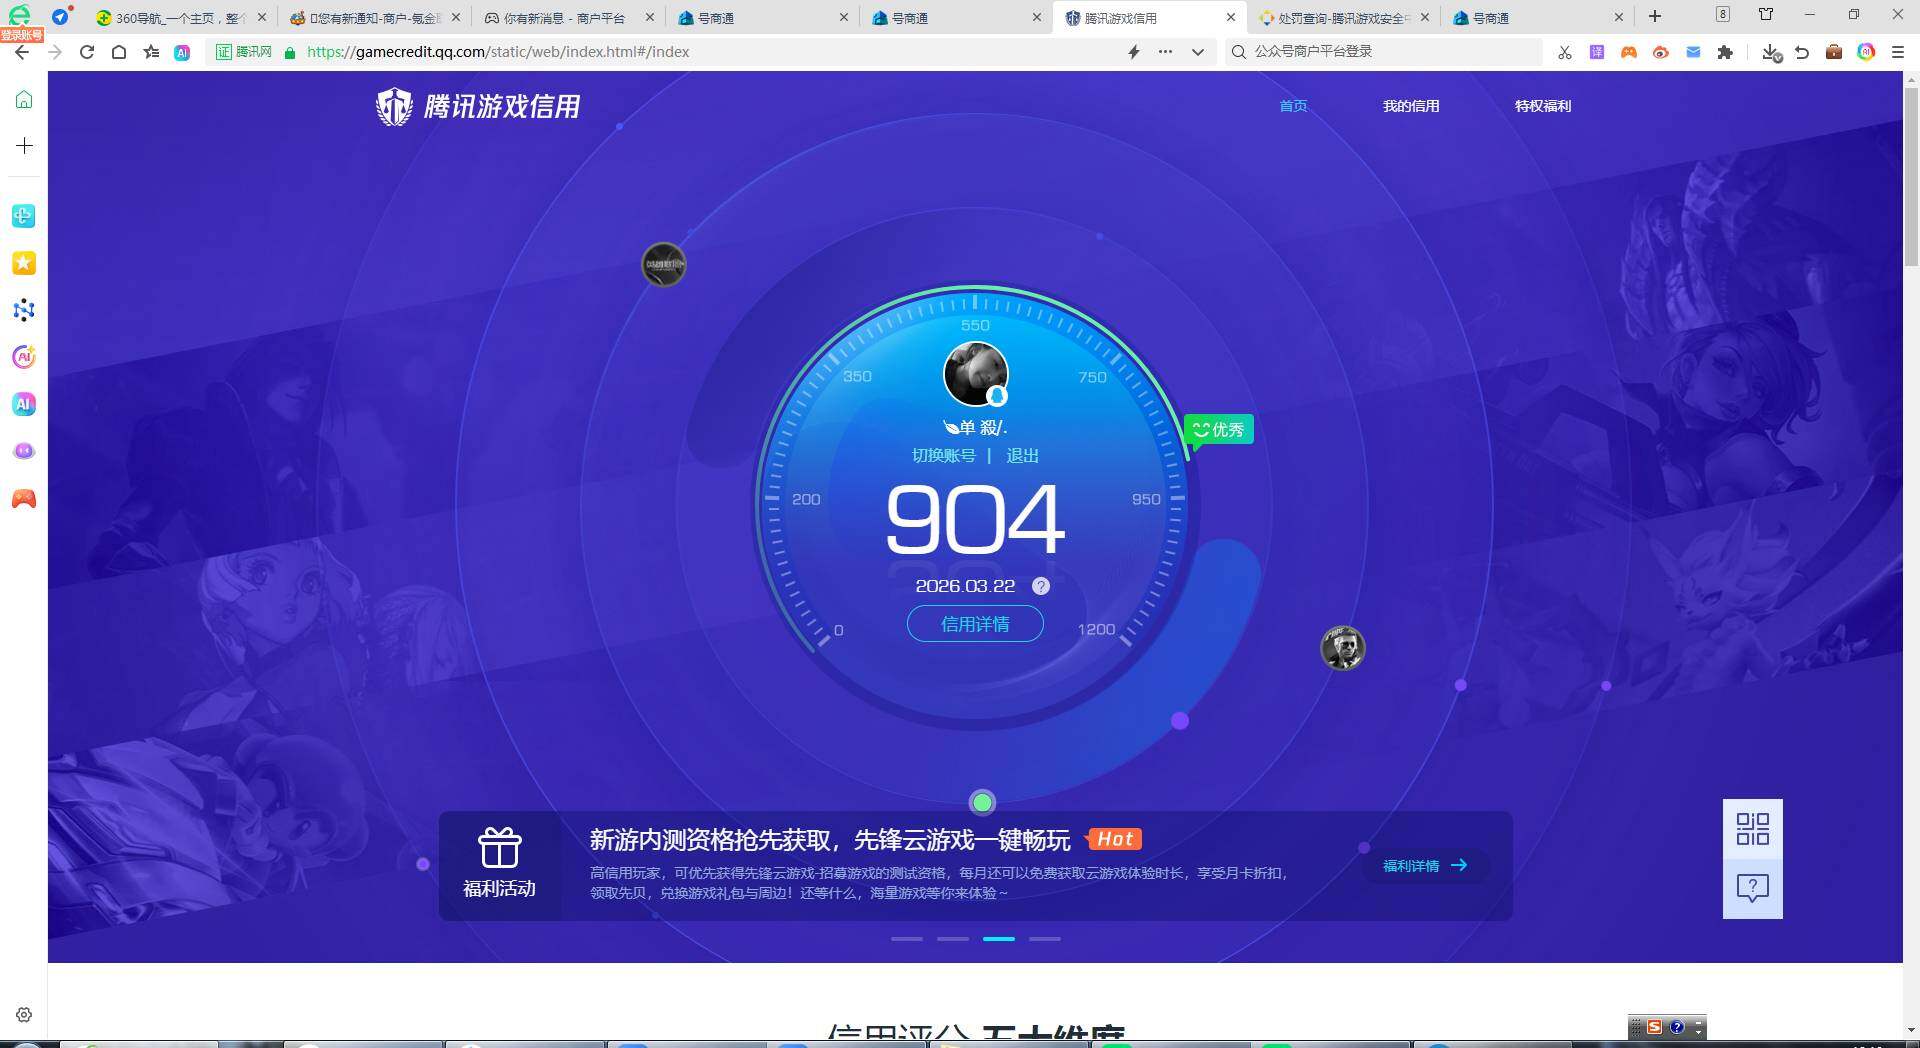Click the extensions puzzle icon in browser toolbar

tap(1726, 52)
